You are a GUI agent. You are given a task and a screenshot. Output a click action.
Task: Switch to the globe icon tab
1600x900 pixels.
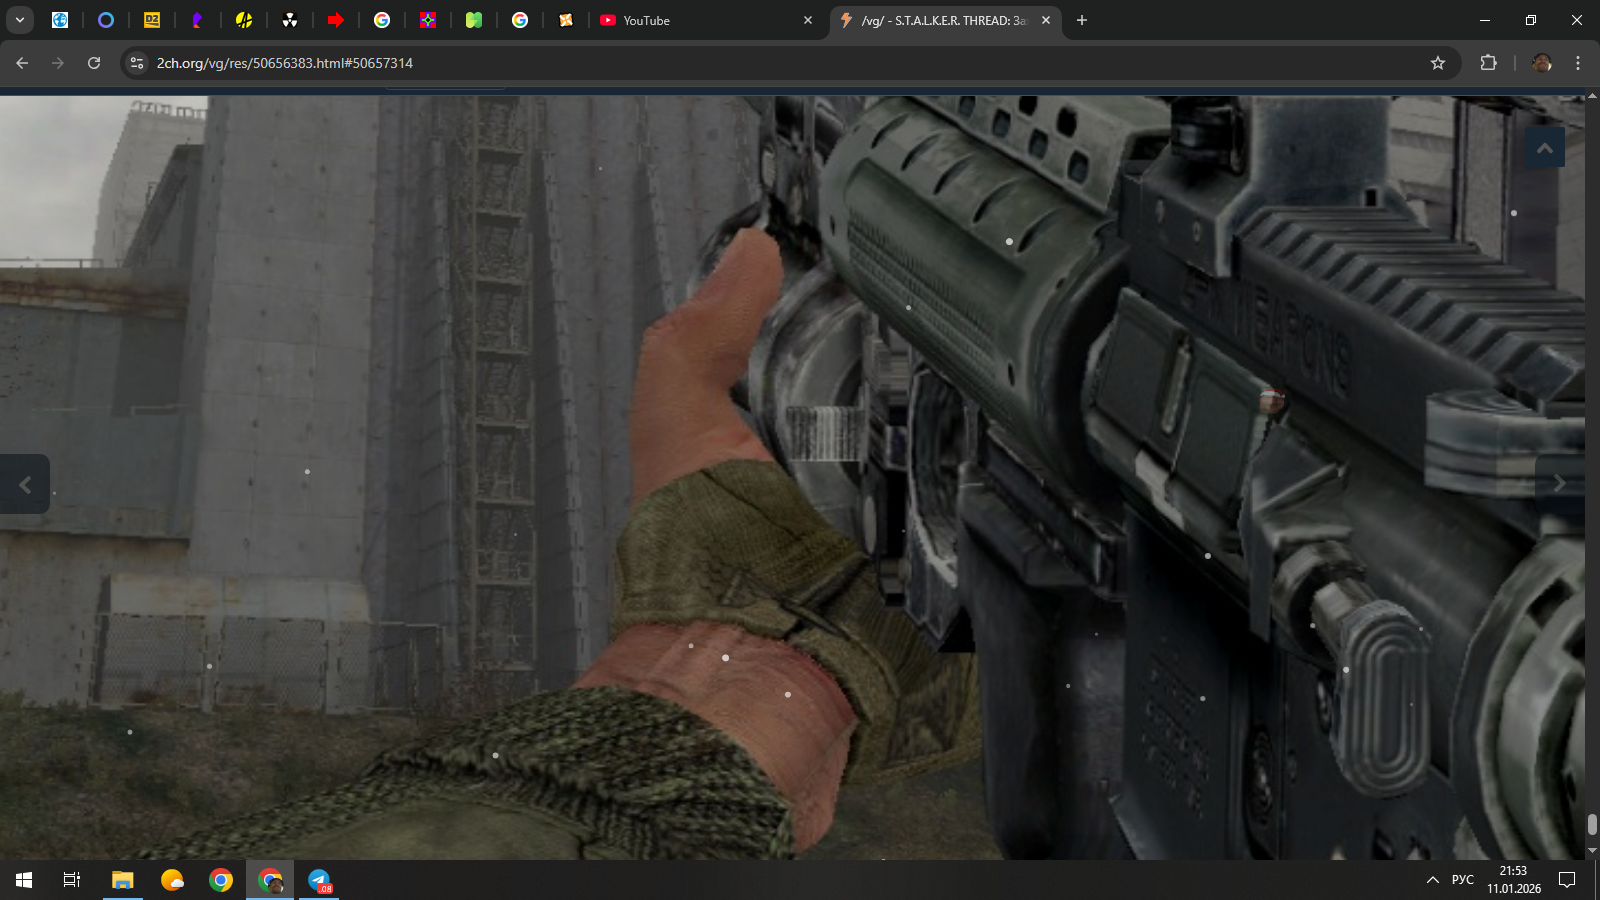pyautogui.click(x=60, y=20)
